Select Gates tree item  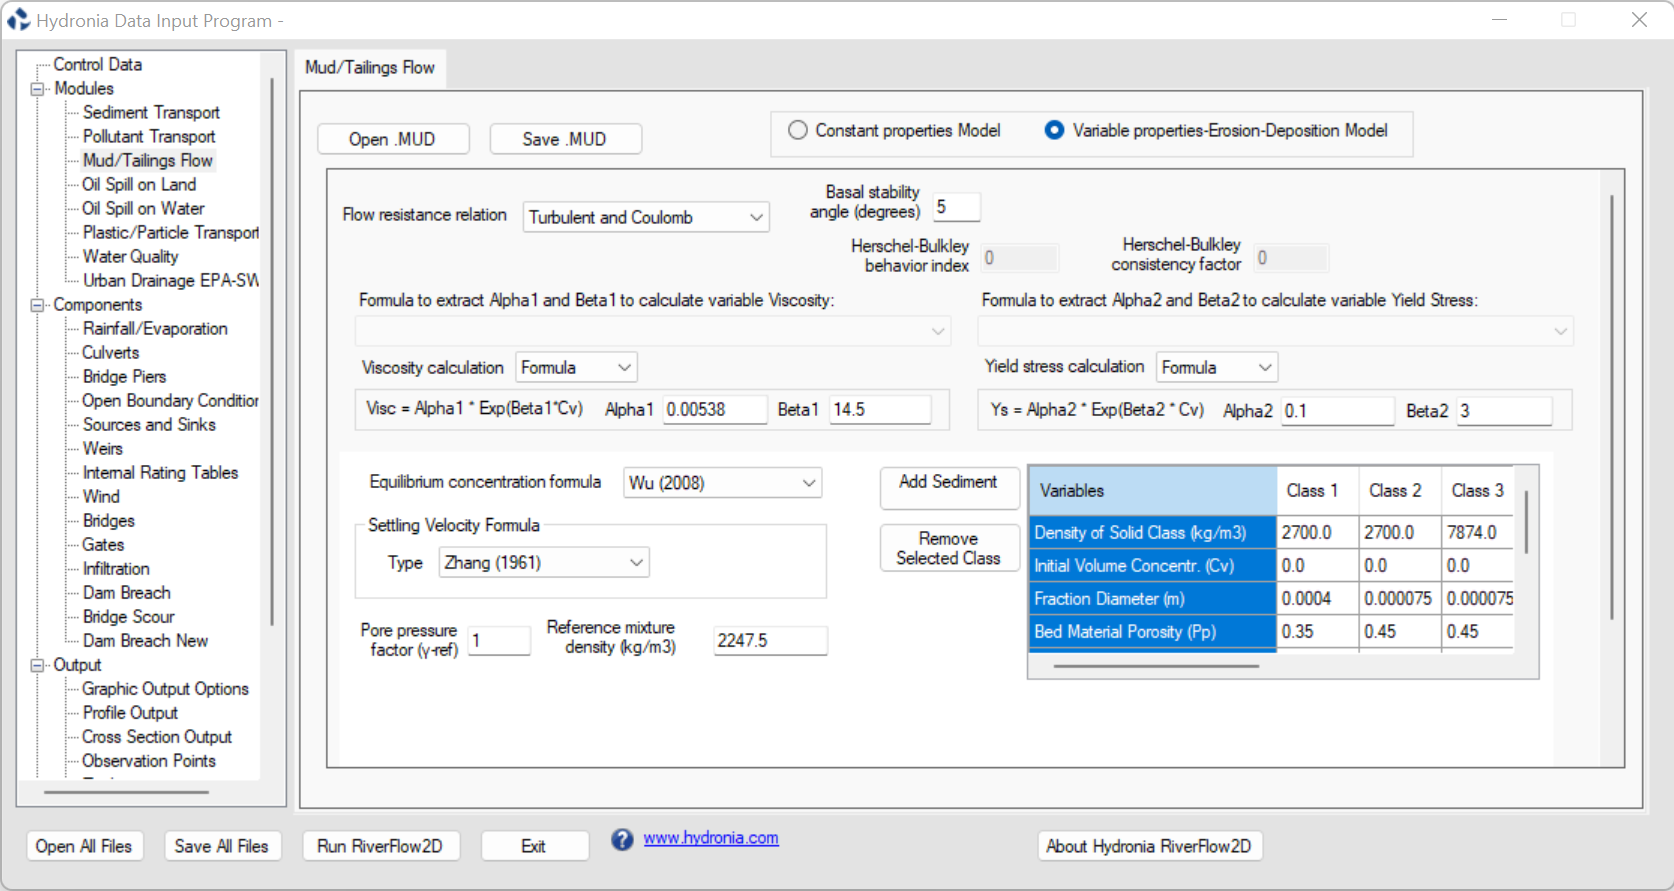(x=103, y=544)
